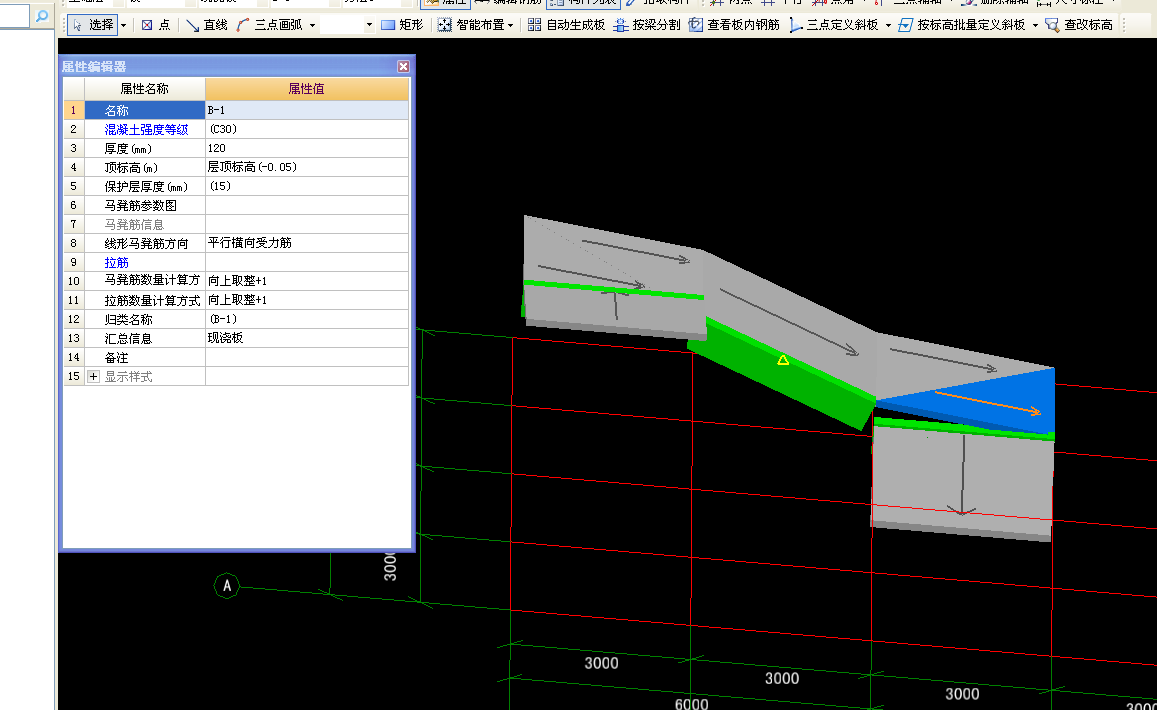Click the 平行横向受力筋 value cell

306,244
